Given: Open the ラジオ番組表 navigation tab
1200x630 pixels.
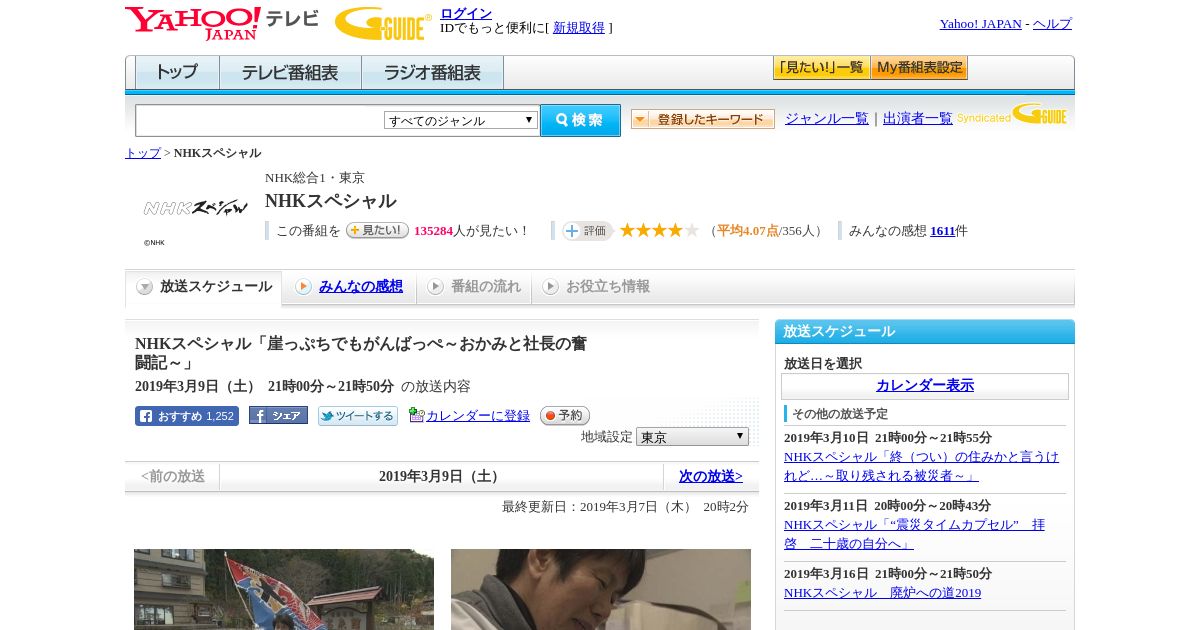Looking at the screenshot, I should (432, 73).
